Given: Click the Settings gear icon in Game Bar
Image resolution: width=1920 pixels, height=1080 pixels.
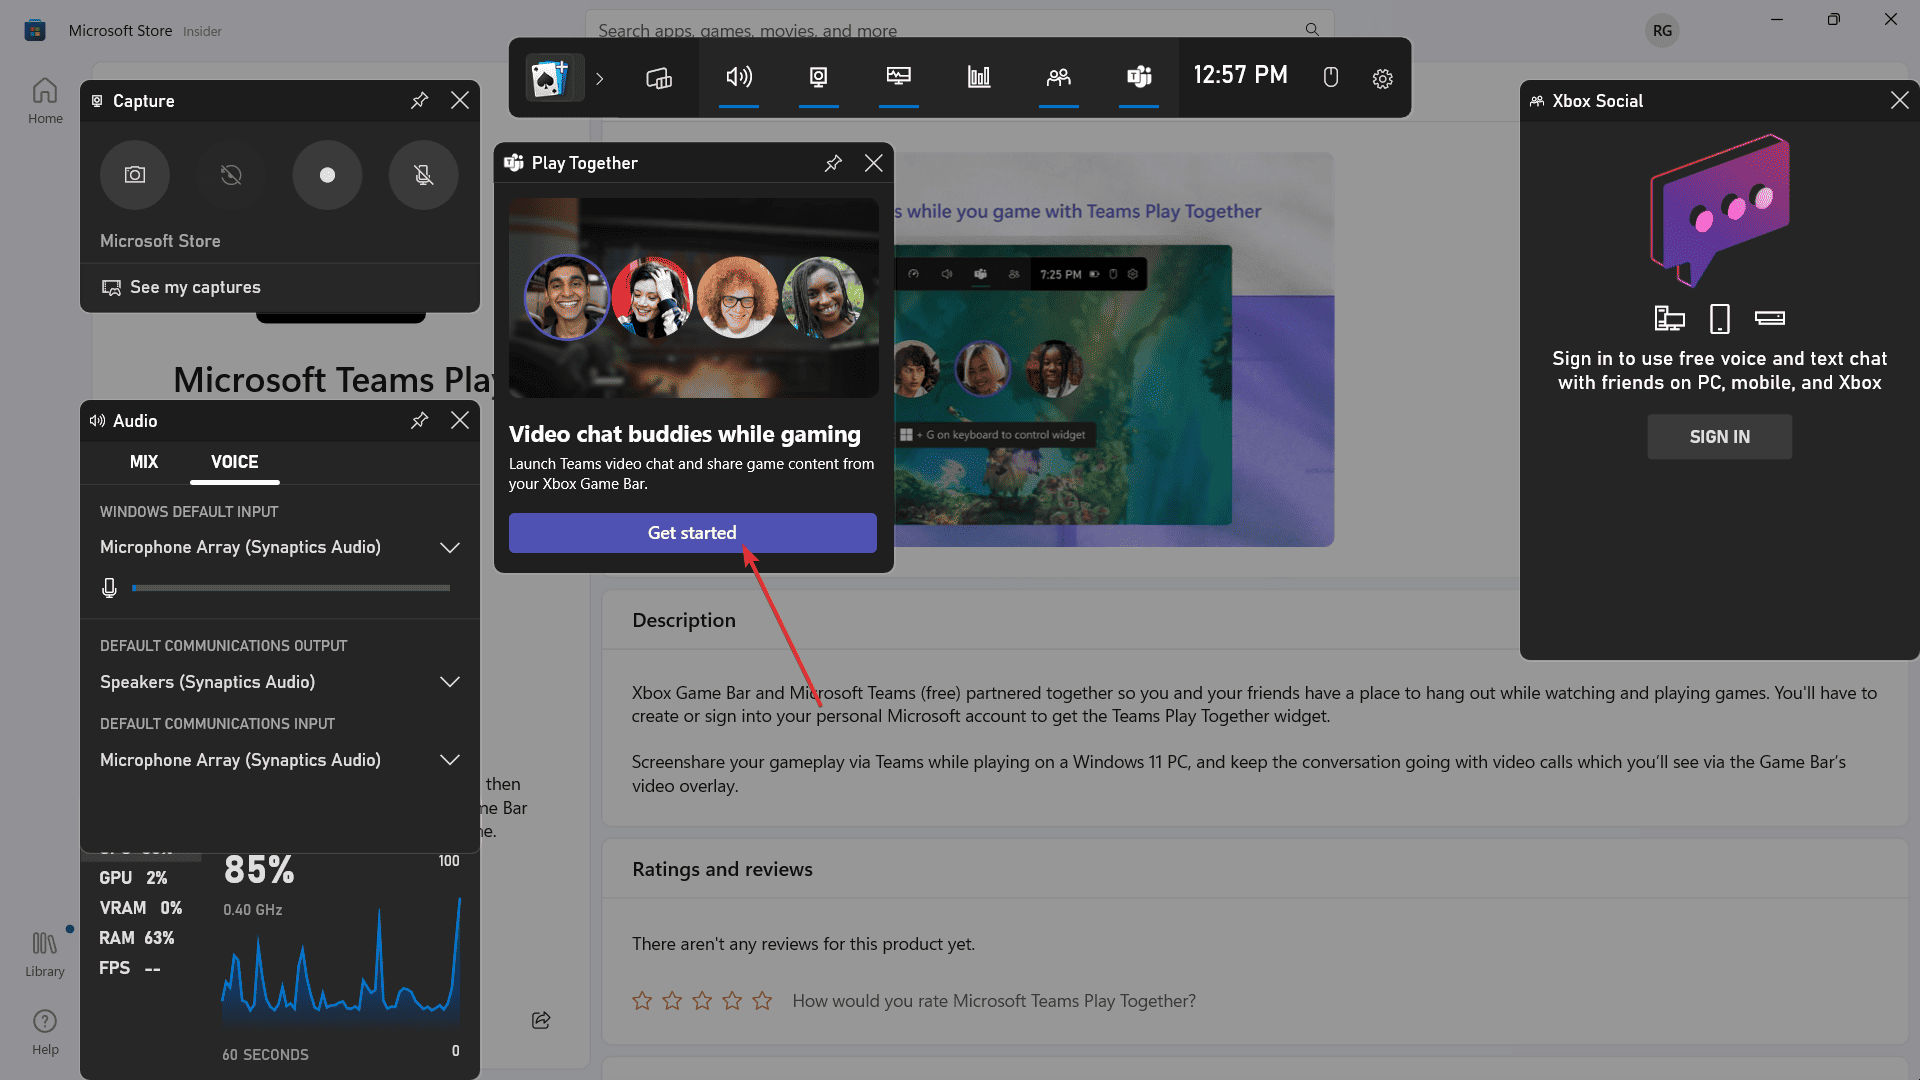Looking at the screenshot, I should click(x=1382, y=78).
